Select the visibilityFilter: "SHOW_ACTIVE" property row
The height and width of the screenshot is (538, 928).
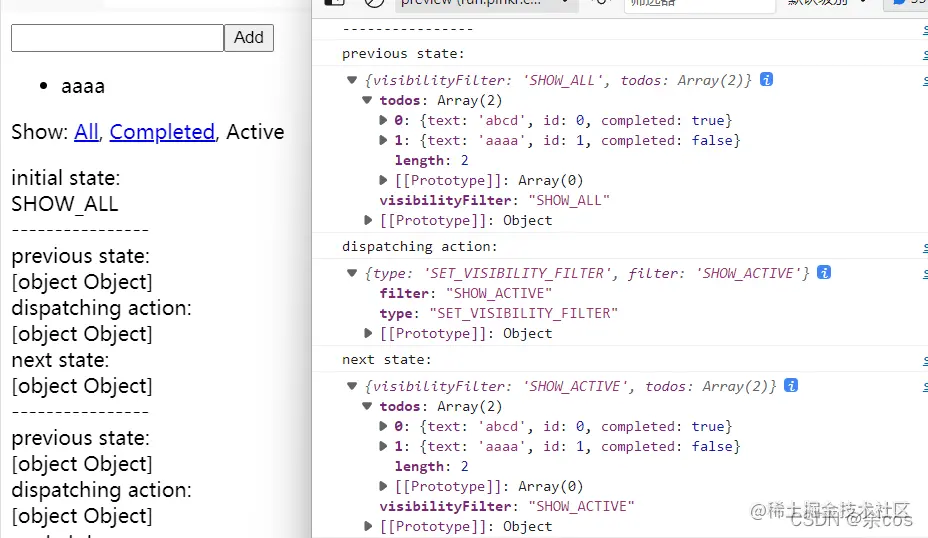(x=507, y=506)
